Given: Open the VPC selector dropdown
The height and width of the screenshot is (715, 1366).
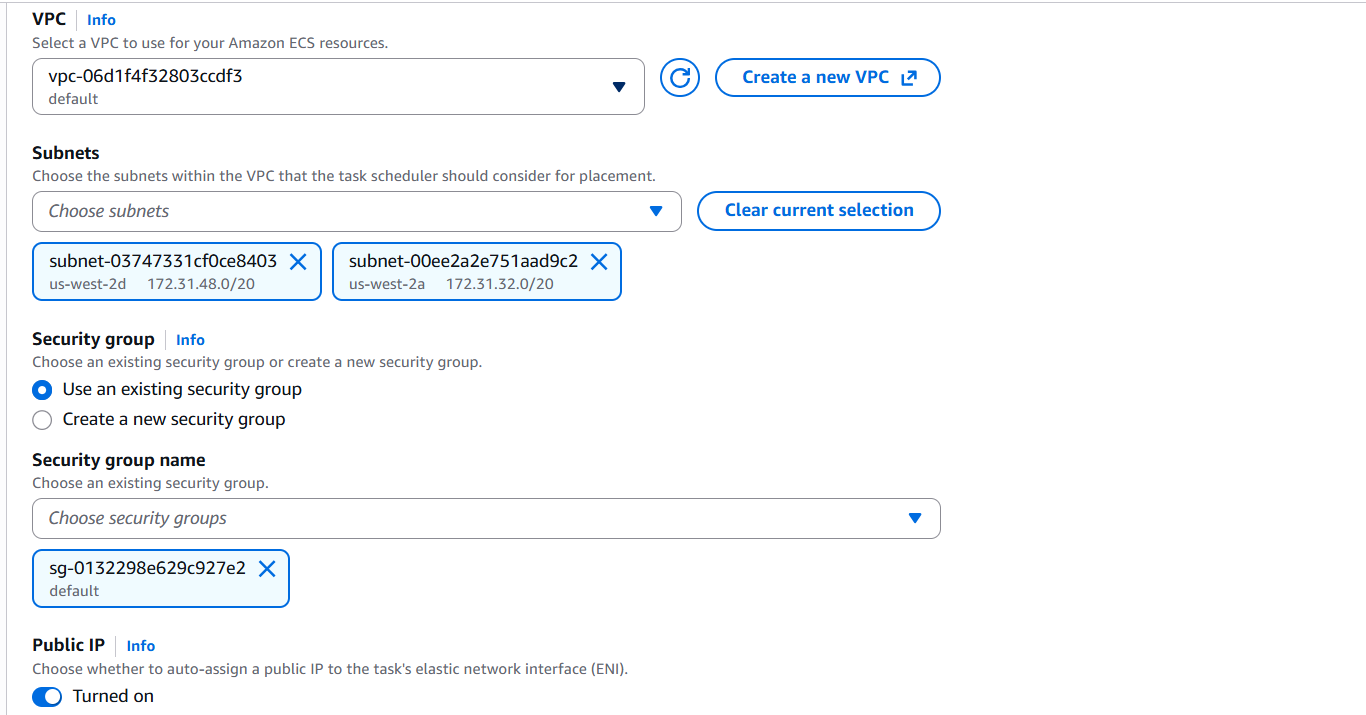Looking at the screenshot, I should (338, 86).
